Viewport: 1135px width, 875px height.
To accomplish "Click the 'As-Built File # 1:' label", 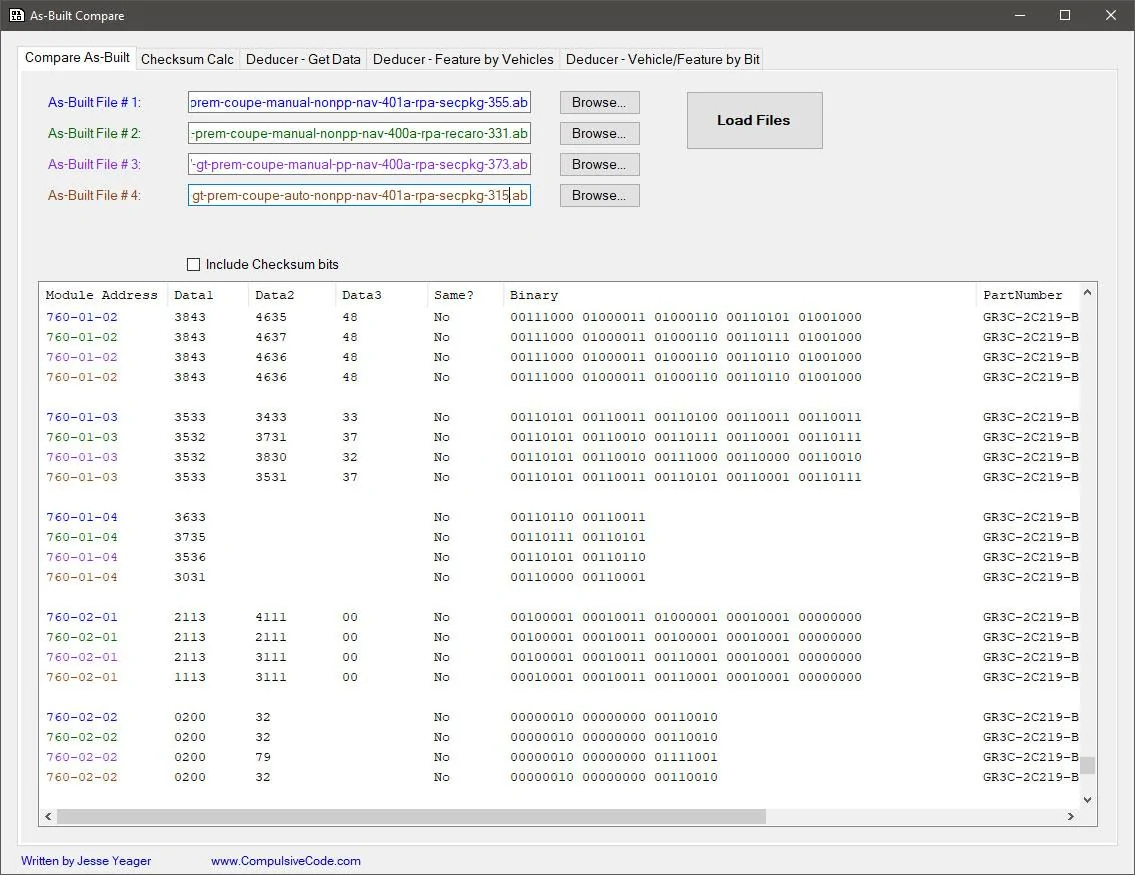I will tap(94, 103).
